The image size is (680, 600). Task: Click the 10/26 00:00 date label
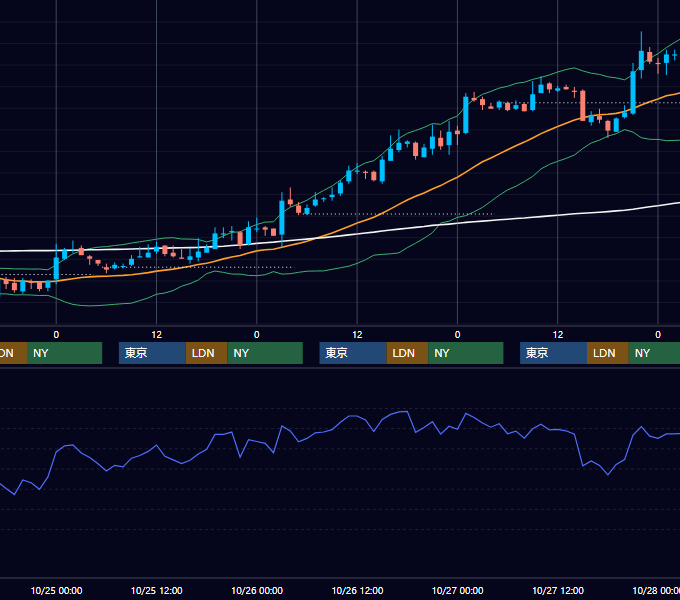[x=257, y=590]
